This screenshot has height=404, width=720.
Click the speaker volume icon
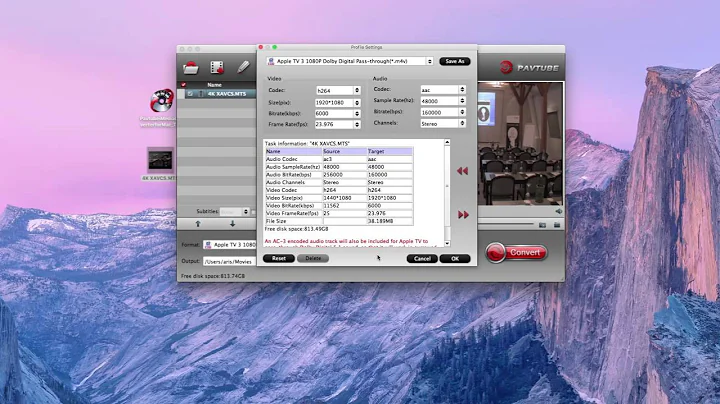click(558, 211)
